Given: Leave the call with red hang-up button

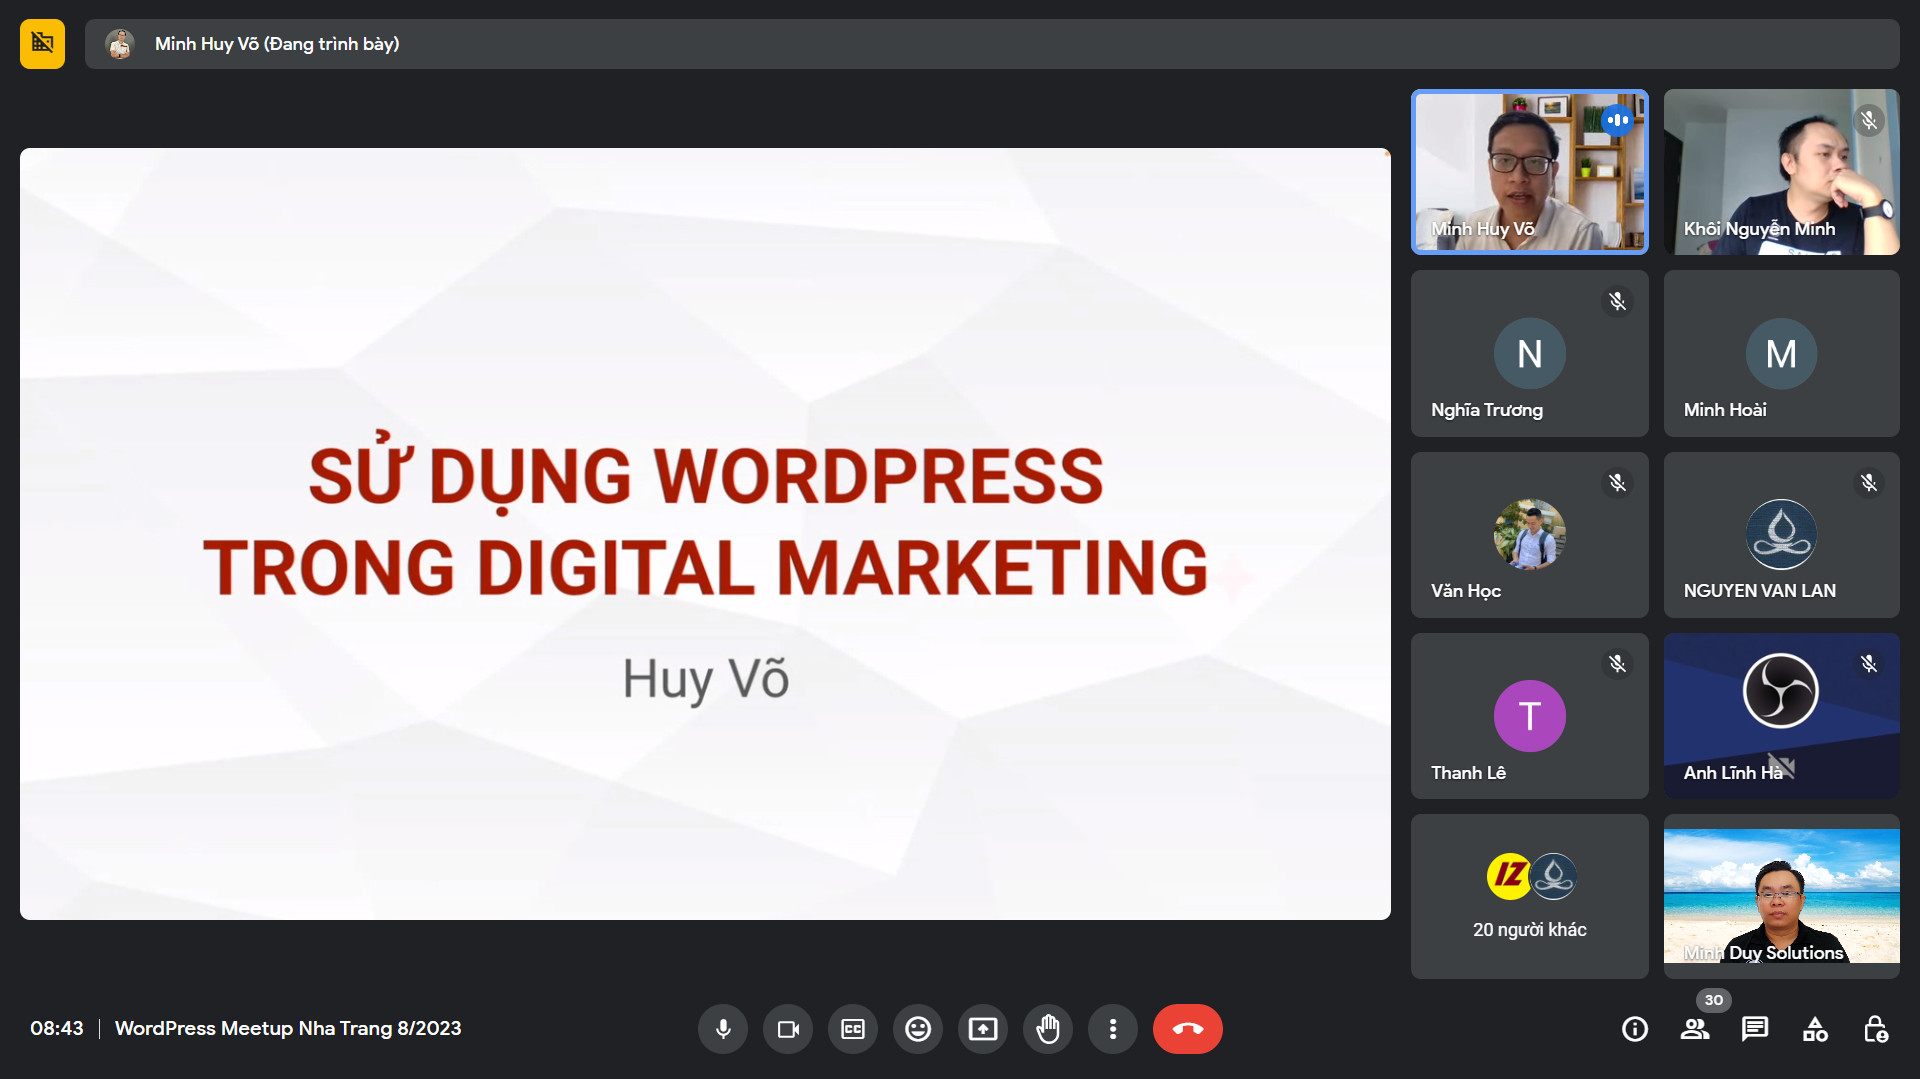Looking at the screenshot, I should (1187, 1029).
